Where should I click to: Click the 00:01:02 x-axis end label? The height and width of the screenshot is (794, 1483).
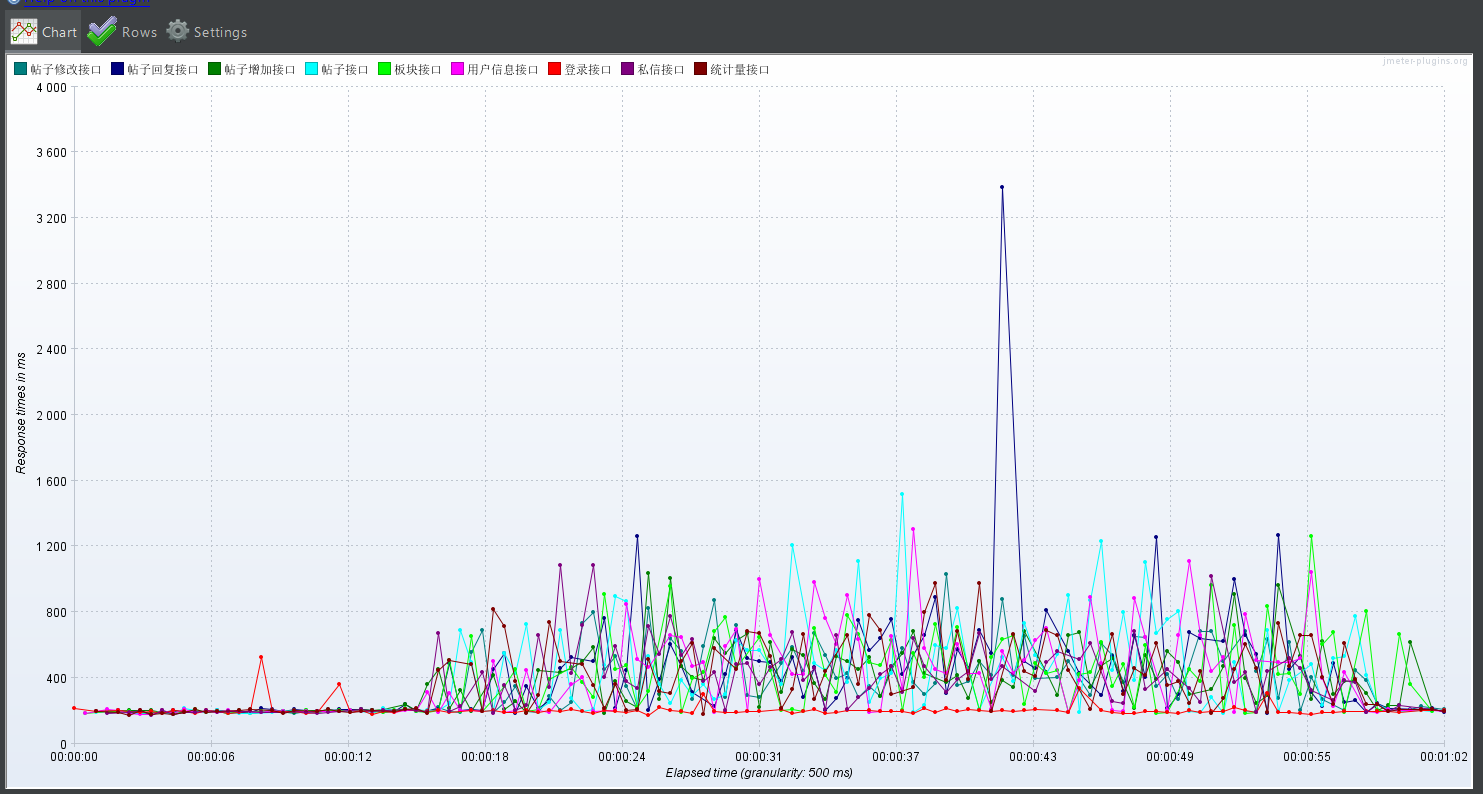click(x=1444, y=757)
